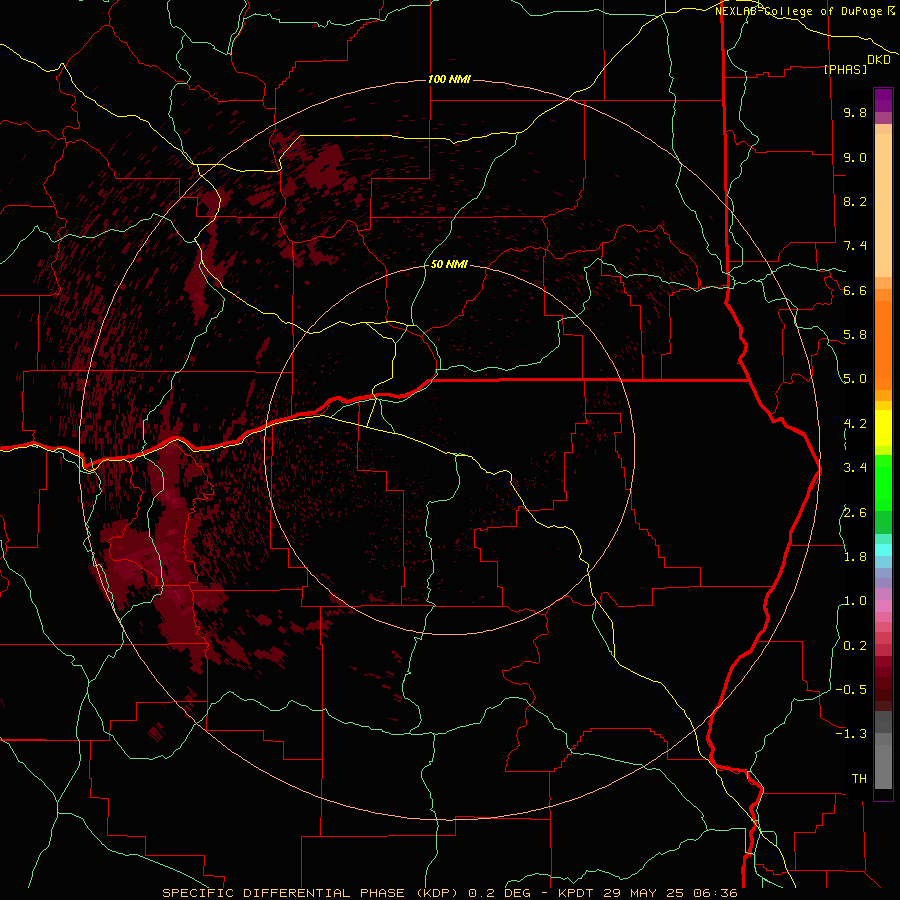Image resolution: width=900 pixels, height=900 pixels.
Task: Click the 8.2 scale value
Action: [x=855, y=201]
